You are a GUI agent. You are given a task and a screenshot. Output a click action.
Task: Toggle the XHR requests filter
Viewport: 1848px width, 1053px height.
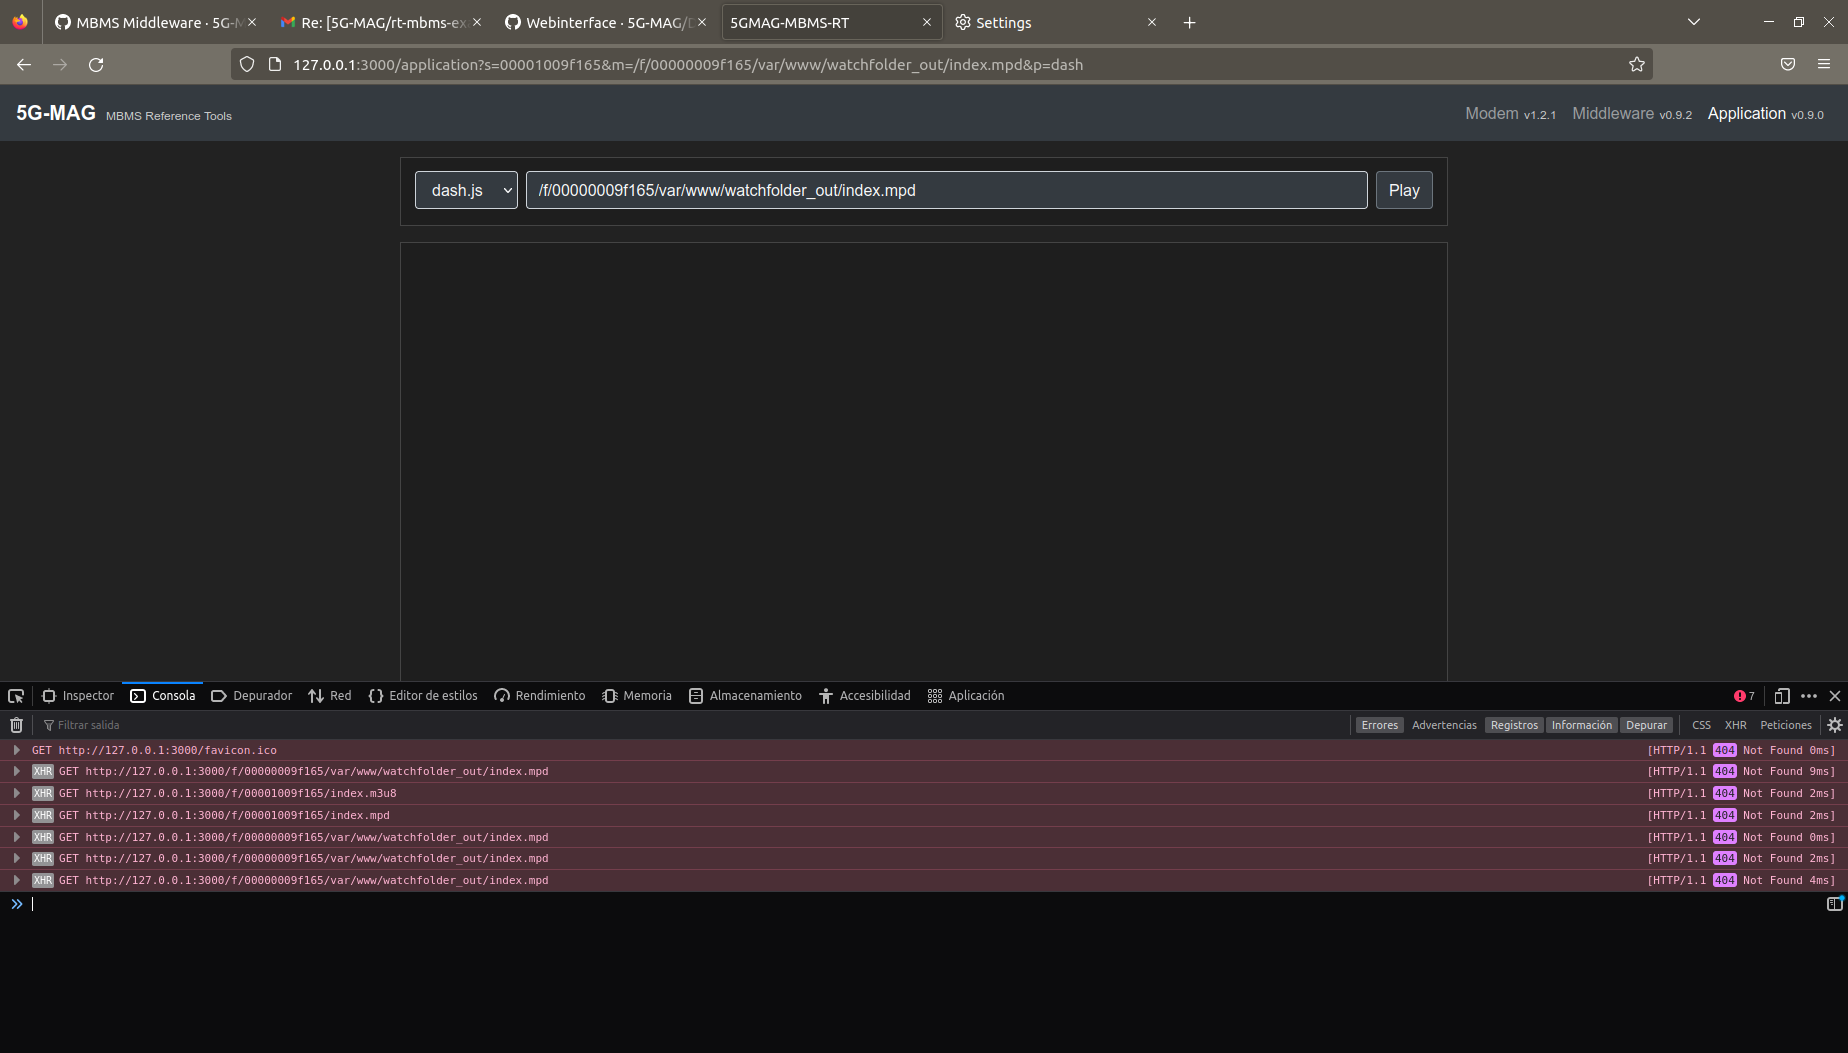pos(1736,724)
